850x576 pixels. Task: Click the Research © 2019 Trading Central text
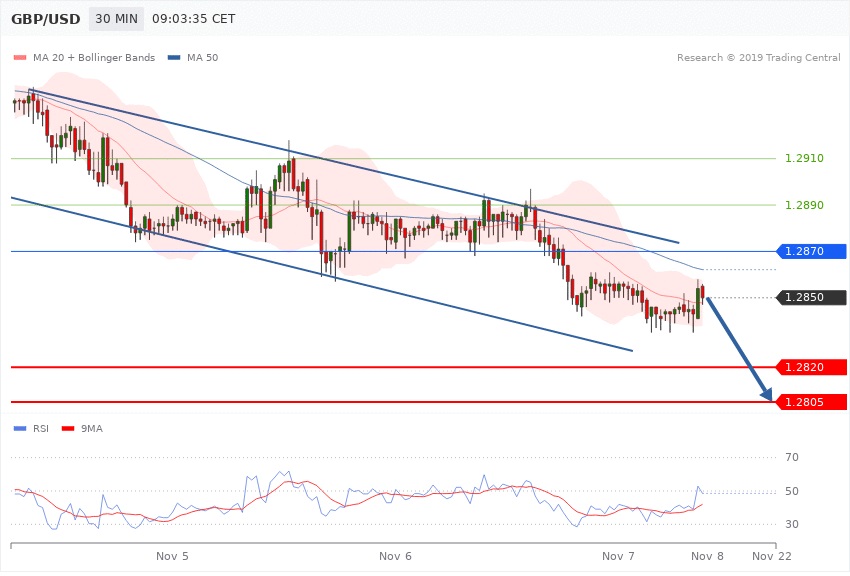758,58
